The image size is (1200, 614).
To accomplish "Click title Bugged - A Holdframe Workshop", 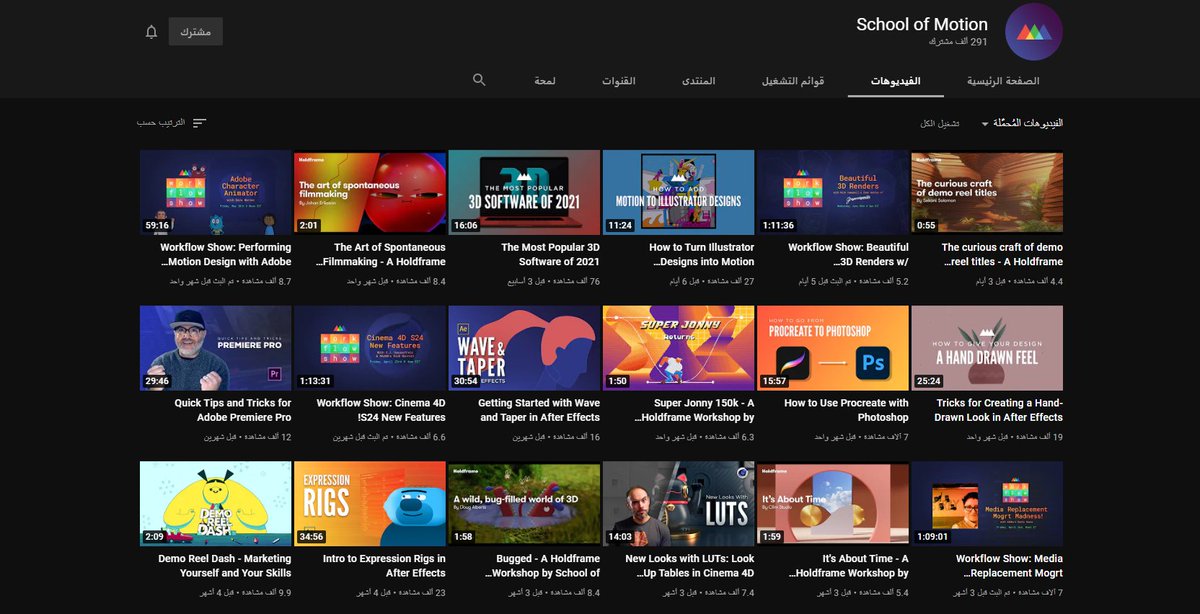I will coord(541,566).
